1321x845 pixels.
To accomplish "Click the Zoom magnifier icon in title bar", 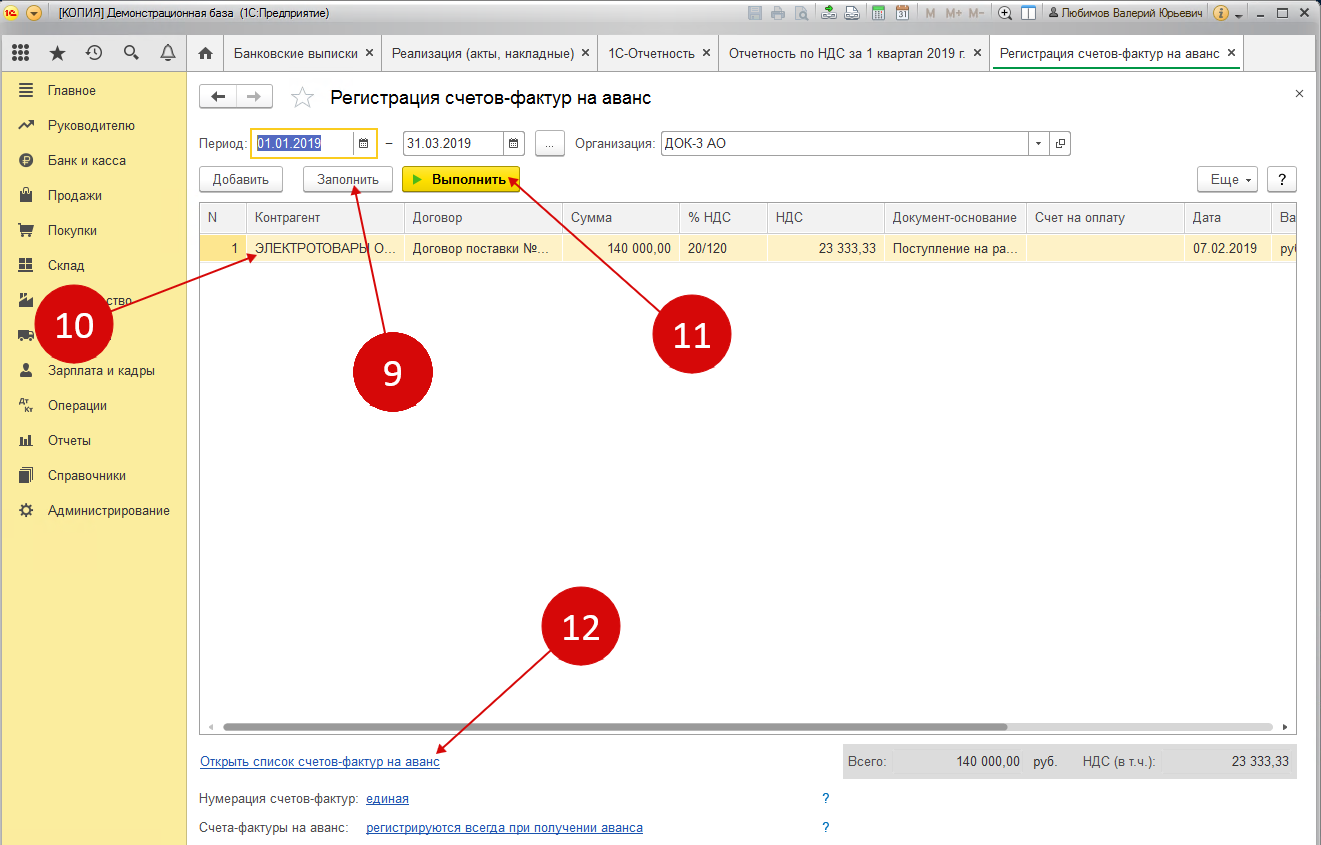I will tap(1005, 13).
